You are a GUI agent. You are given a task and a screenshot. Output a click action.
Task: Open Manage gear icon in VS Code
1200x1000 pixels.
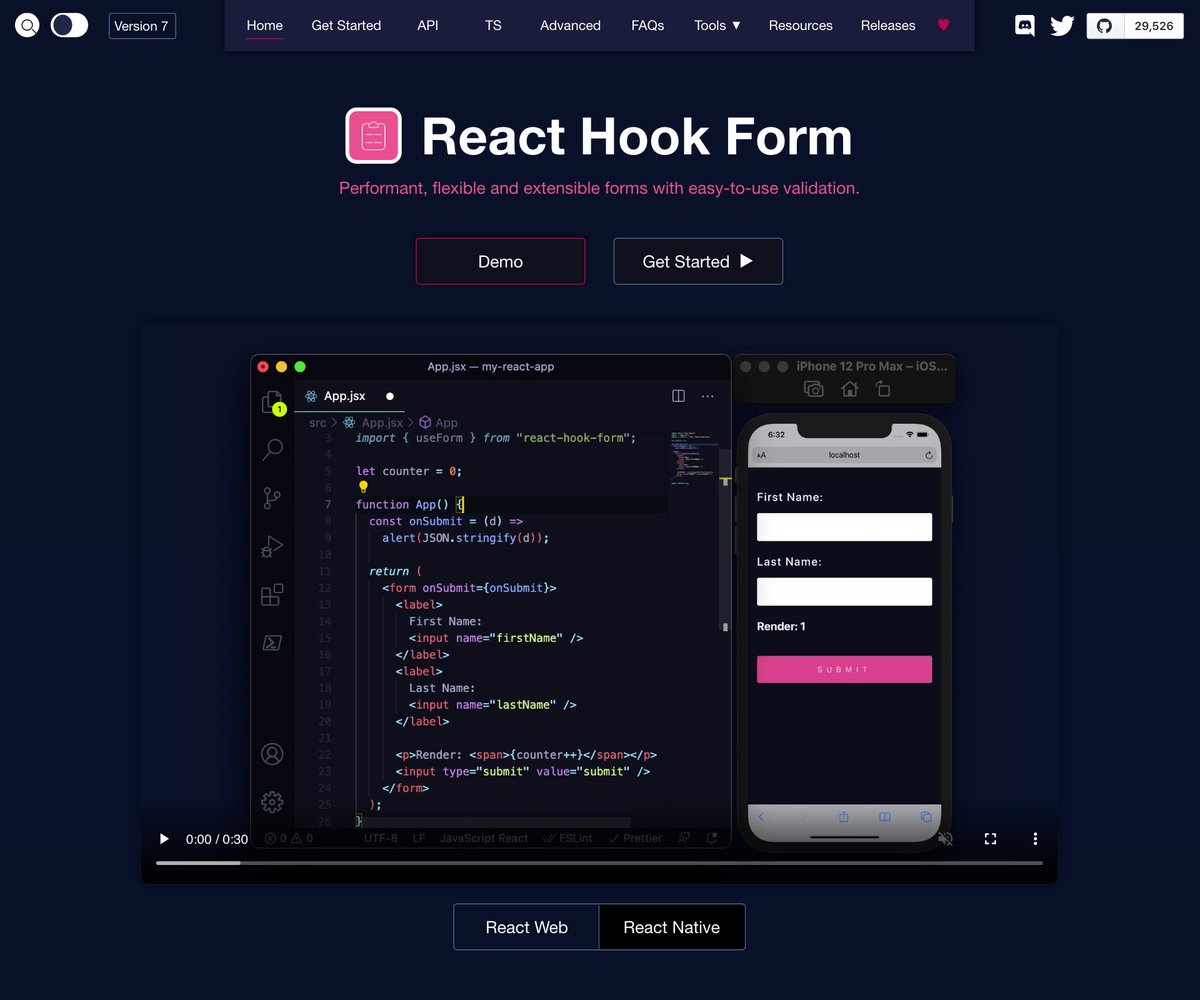[272, 802]
